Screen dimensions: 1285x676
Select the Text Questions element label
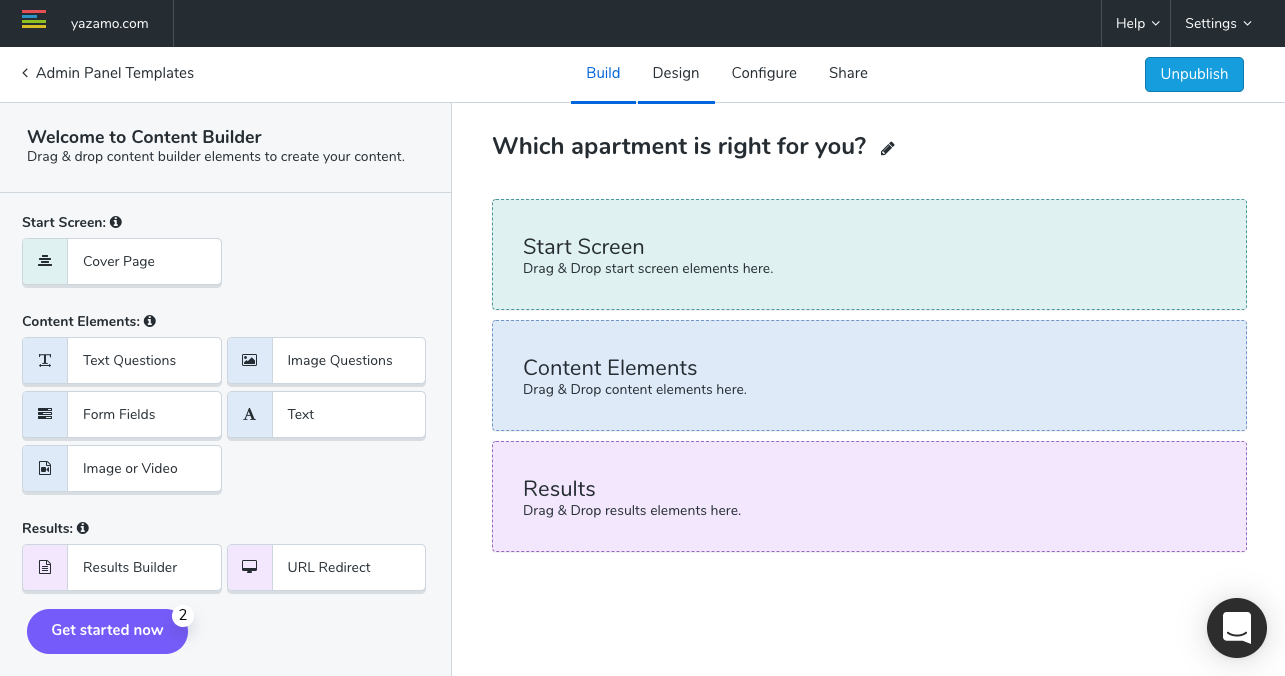coord(129,360)
